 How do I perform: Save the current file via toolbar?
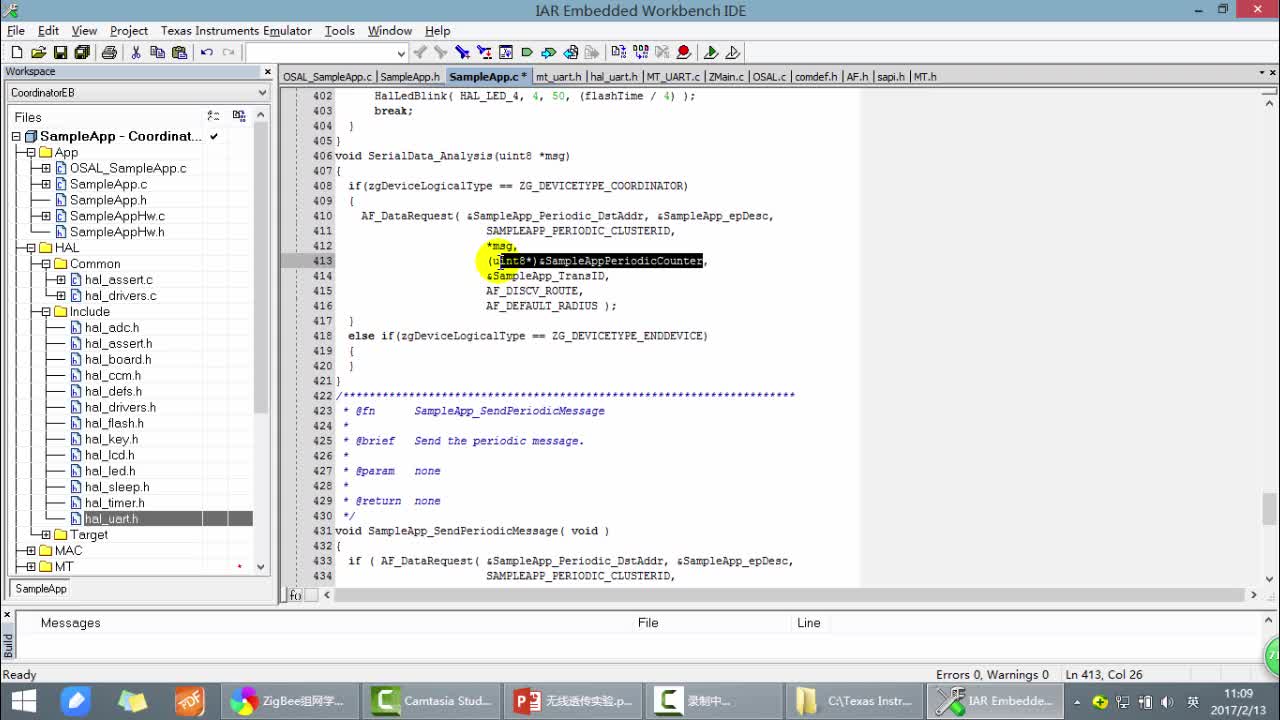tap(60, 52)
